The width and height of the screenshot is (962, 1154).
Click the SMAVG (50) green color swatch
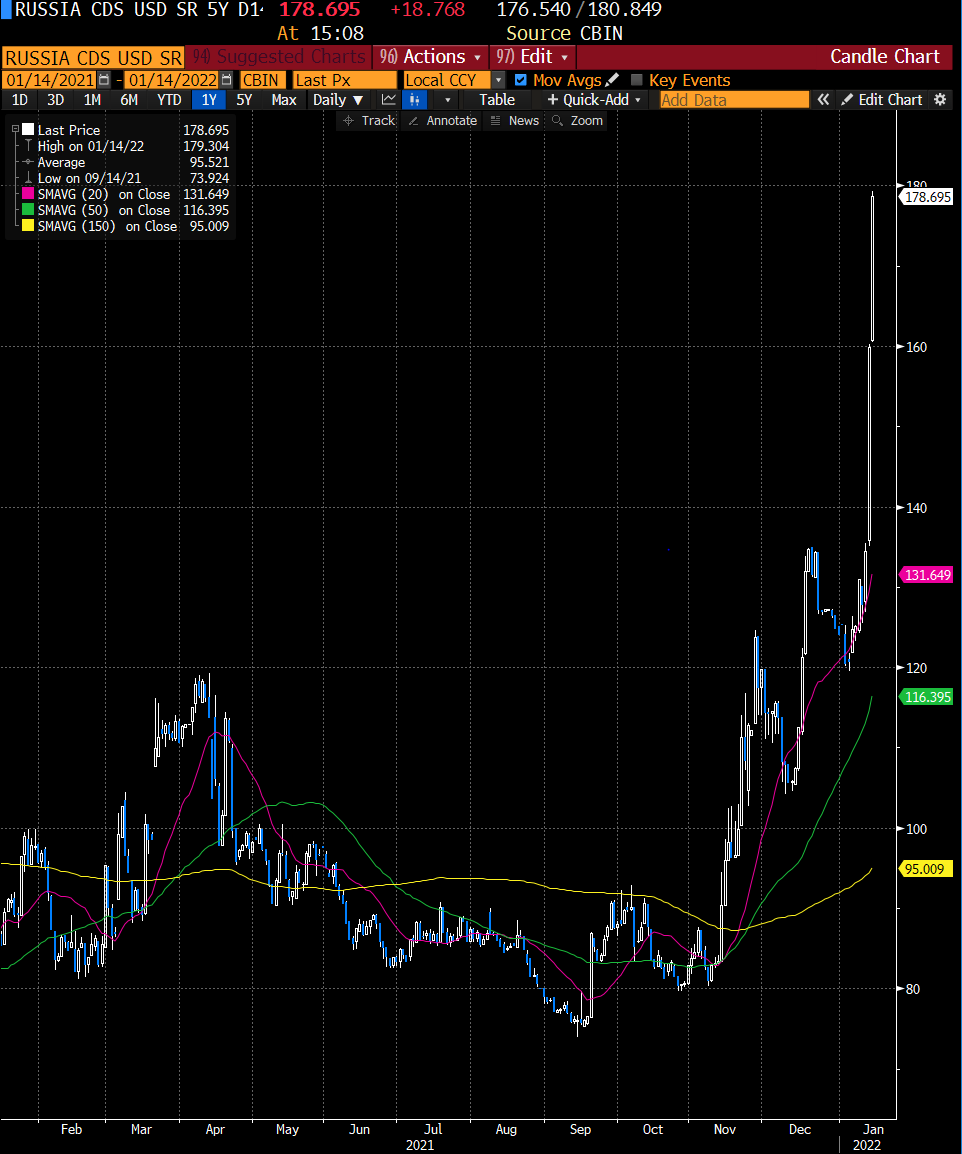[x=28, y=210]
